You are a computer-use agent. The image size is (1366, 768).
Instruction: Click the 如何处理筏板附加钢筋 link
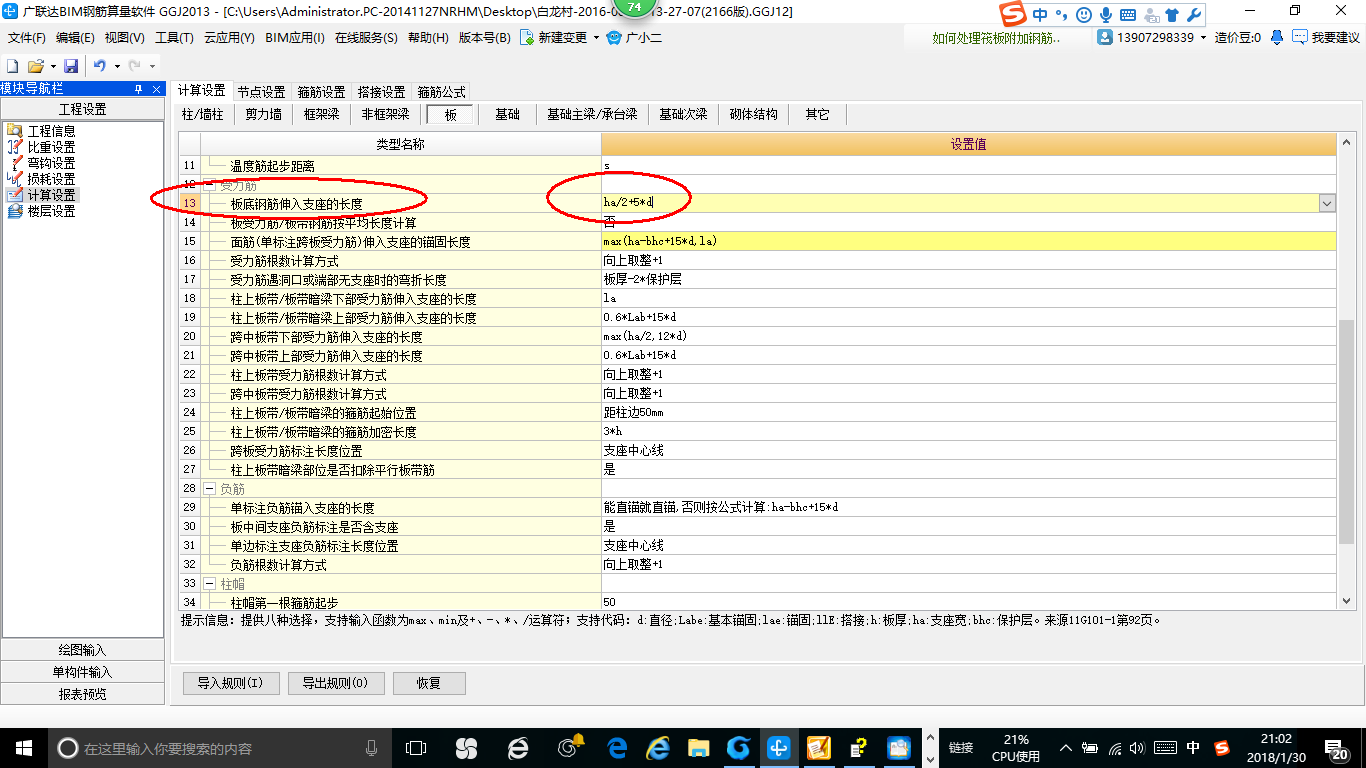[x=997, y=37]
